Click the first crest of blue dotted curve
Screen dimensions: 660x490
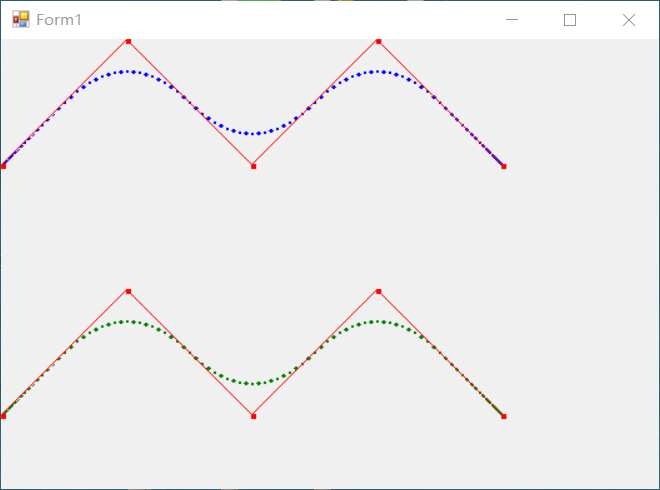pyautogui.click(x=128, y=72)
